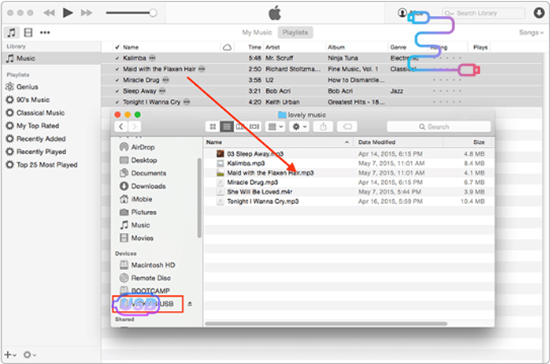Click the Finder edit tags button
The width and height of the screenshot is (550, 364).
click(347, 127)
